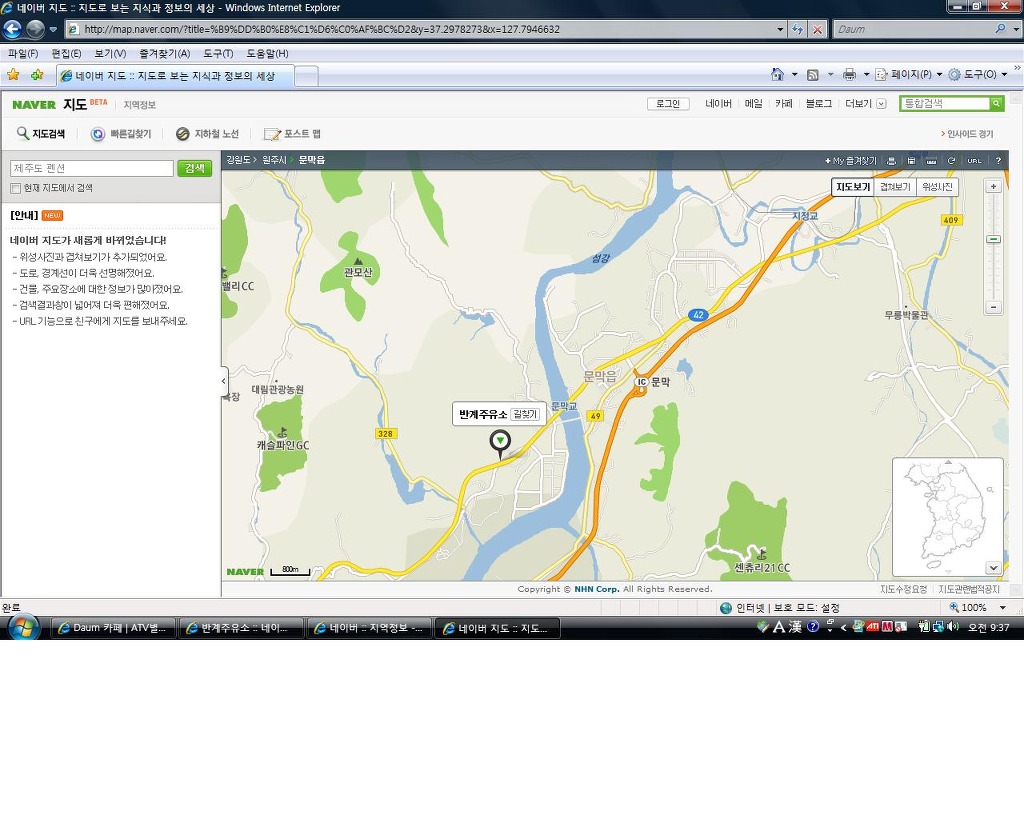Collapse the left search panel arrow
This screenshot has width=1024, height=819.
pos(224,381)
